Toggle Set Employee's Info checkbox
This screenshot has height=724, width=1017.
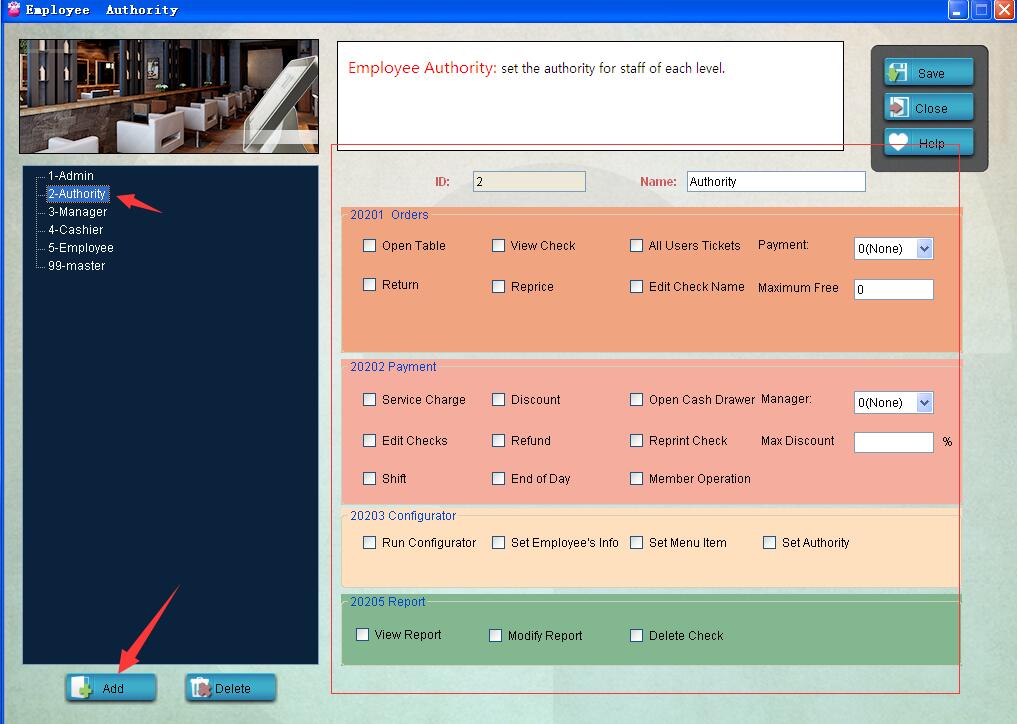(x=498, y=542)
